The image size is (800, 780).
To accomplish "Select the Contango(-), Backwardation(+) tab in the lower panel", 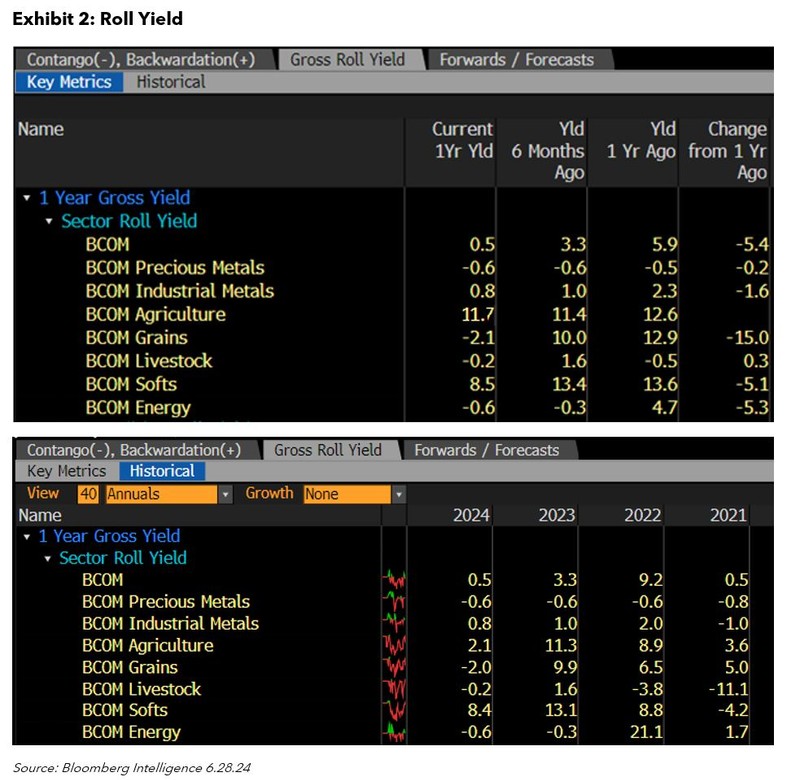I will click(134, 450).
